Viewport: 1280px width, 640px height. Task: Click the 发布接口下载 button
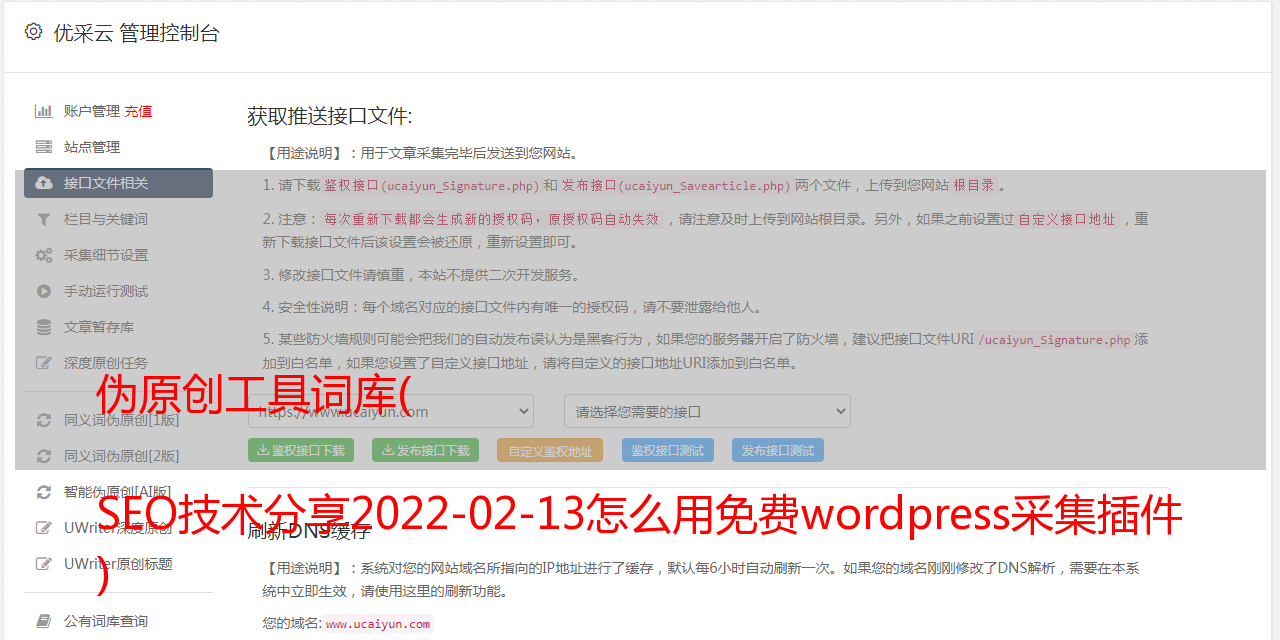click(x=425, y=450)
